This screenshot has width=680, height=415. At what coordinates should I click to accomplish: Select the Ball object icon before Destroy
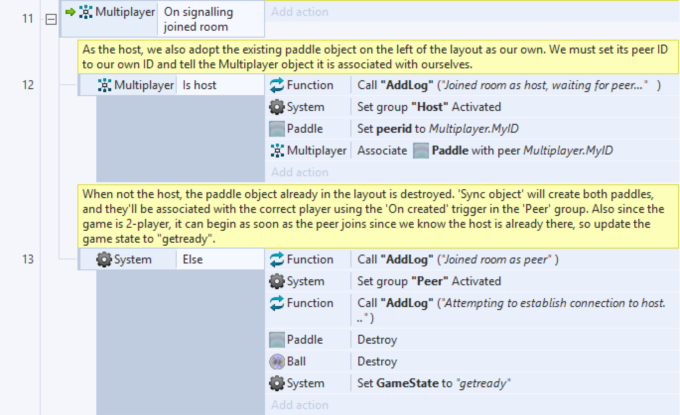click(277, 361)
